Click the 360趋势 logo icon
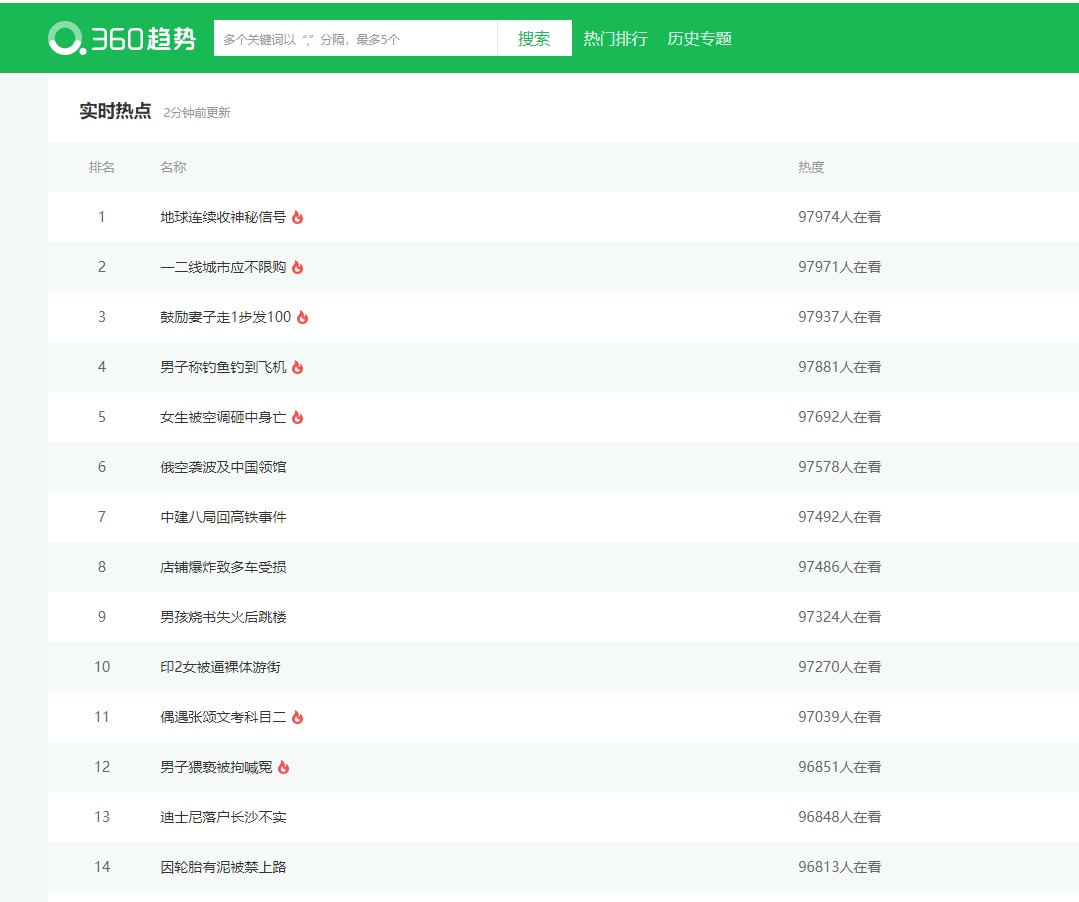The height and width of the screenshot is (902, 1079). click(x=66, y=38)
